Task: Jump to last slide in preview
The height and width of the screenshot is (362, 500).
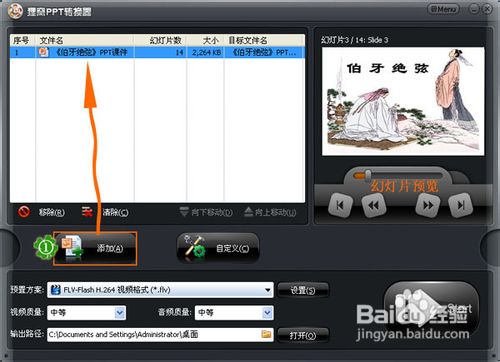Action: pyautogui.click(x=461, y=205)
